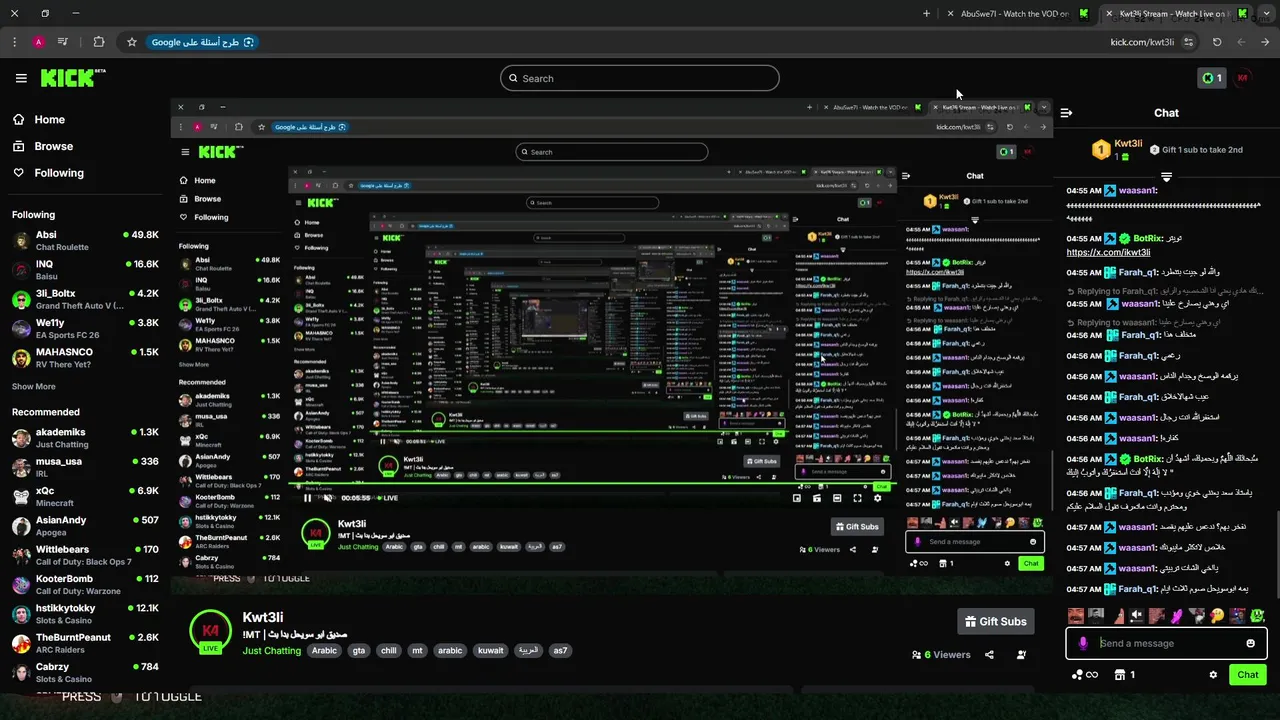
Task: Open the Kick sidebar hamburger menu
Action: 21,78
